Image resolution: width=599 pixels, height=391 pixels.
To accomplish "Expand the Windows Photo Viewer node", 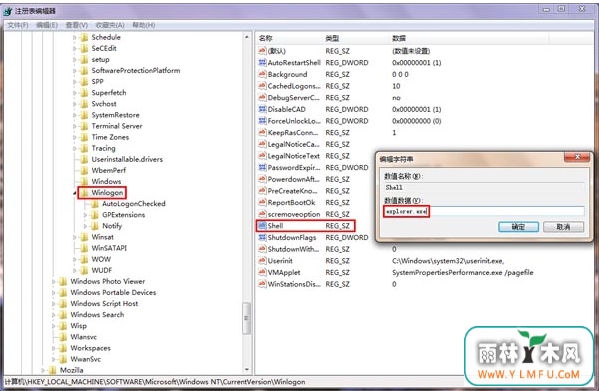I will [53, 281].
